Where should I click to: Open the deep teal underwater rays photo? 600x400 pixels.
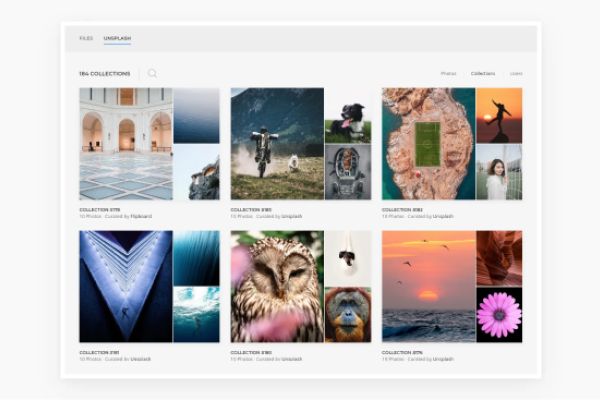click(x=197, y=258)
